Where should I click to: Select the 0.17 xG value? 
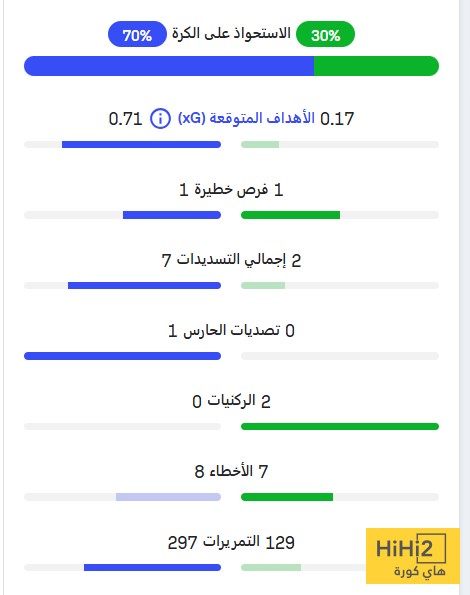point(337,119)
